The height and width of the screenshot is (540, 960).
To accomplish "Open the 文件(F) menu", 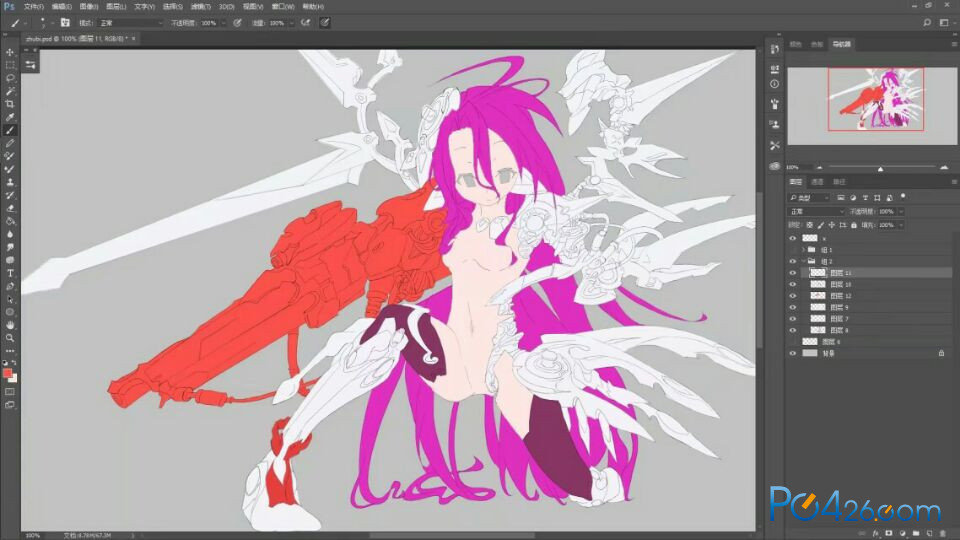I will point(34,7).
